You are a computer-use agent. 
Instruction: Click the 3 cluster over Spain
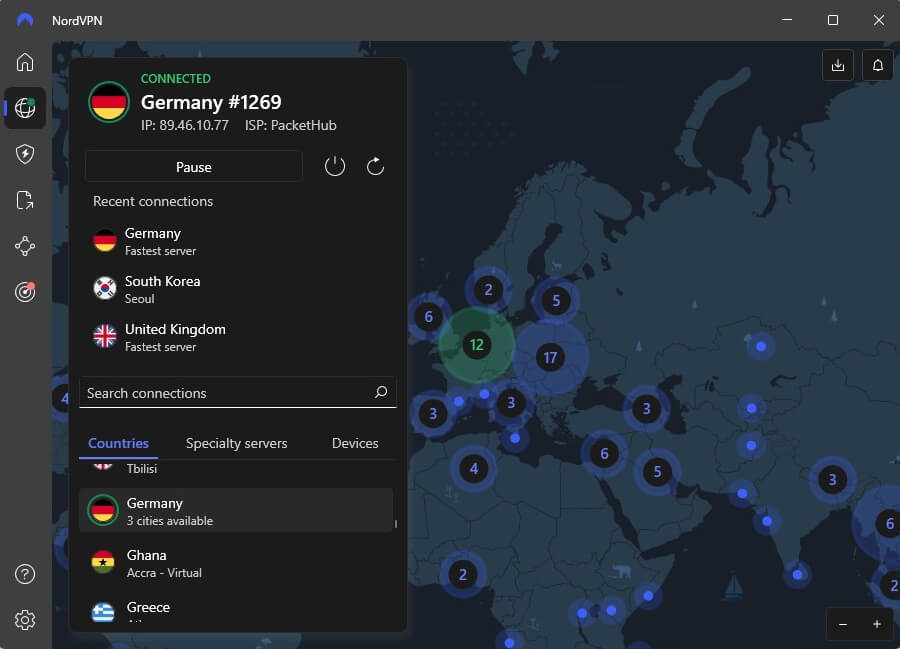pos(433,414)
